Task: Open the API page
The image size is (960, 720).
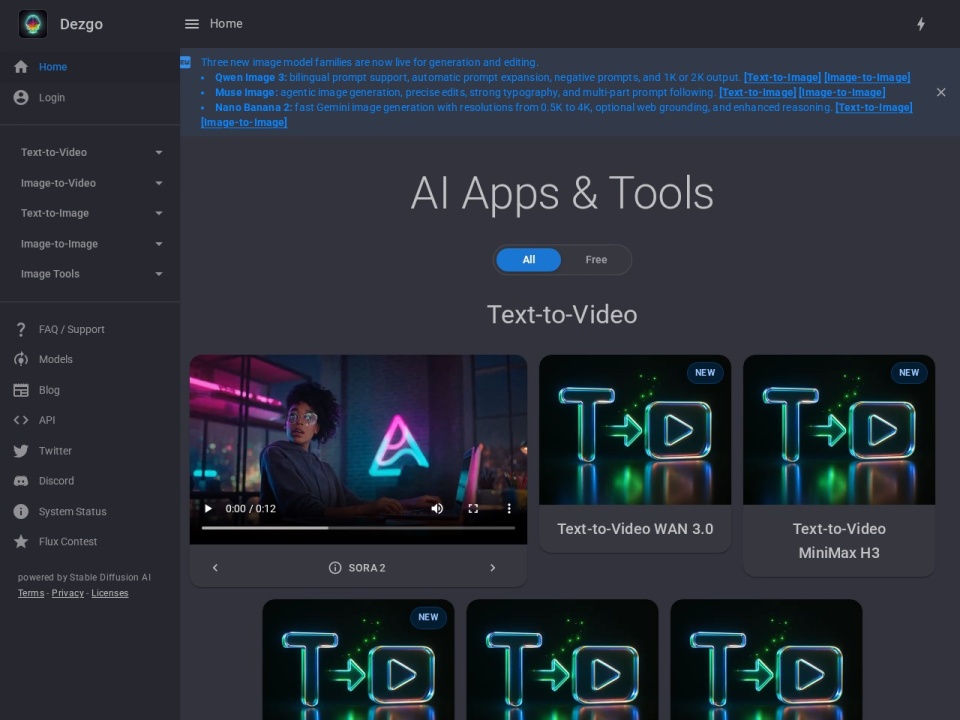Action: [47, 420]
